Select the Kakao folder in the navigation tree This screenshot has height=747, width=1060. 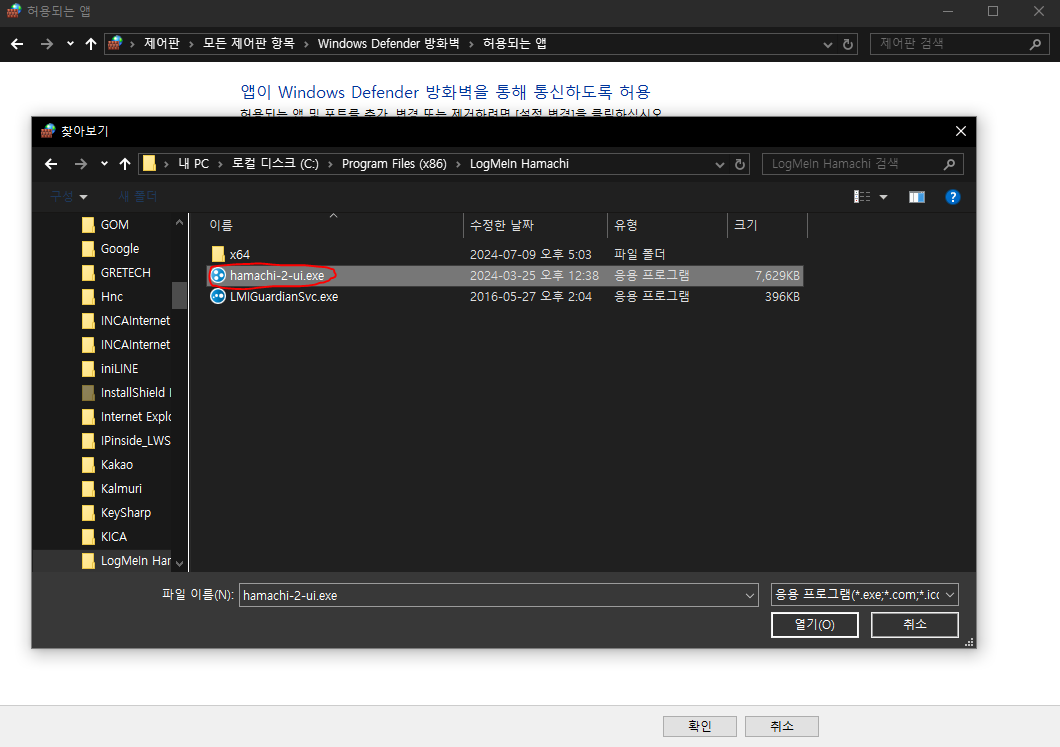point(116,465)
